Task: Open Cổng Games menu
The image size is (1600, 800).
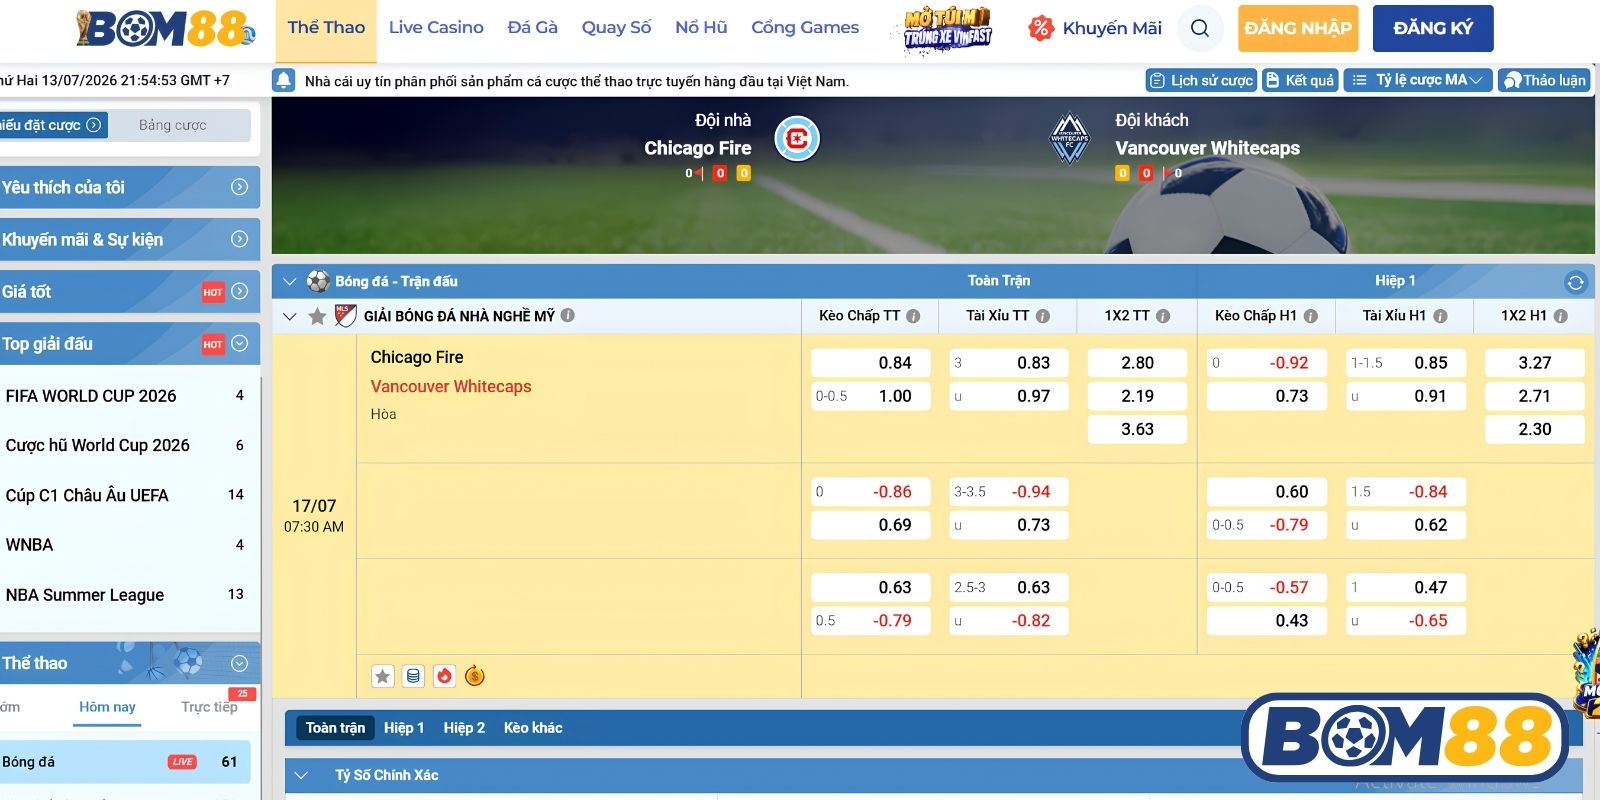Action: (x=805, y=28)
